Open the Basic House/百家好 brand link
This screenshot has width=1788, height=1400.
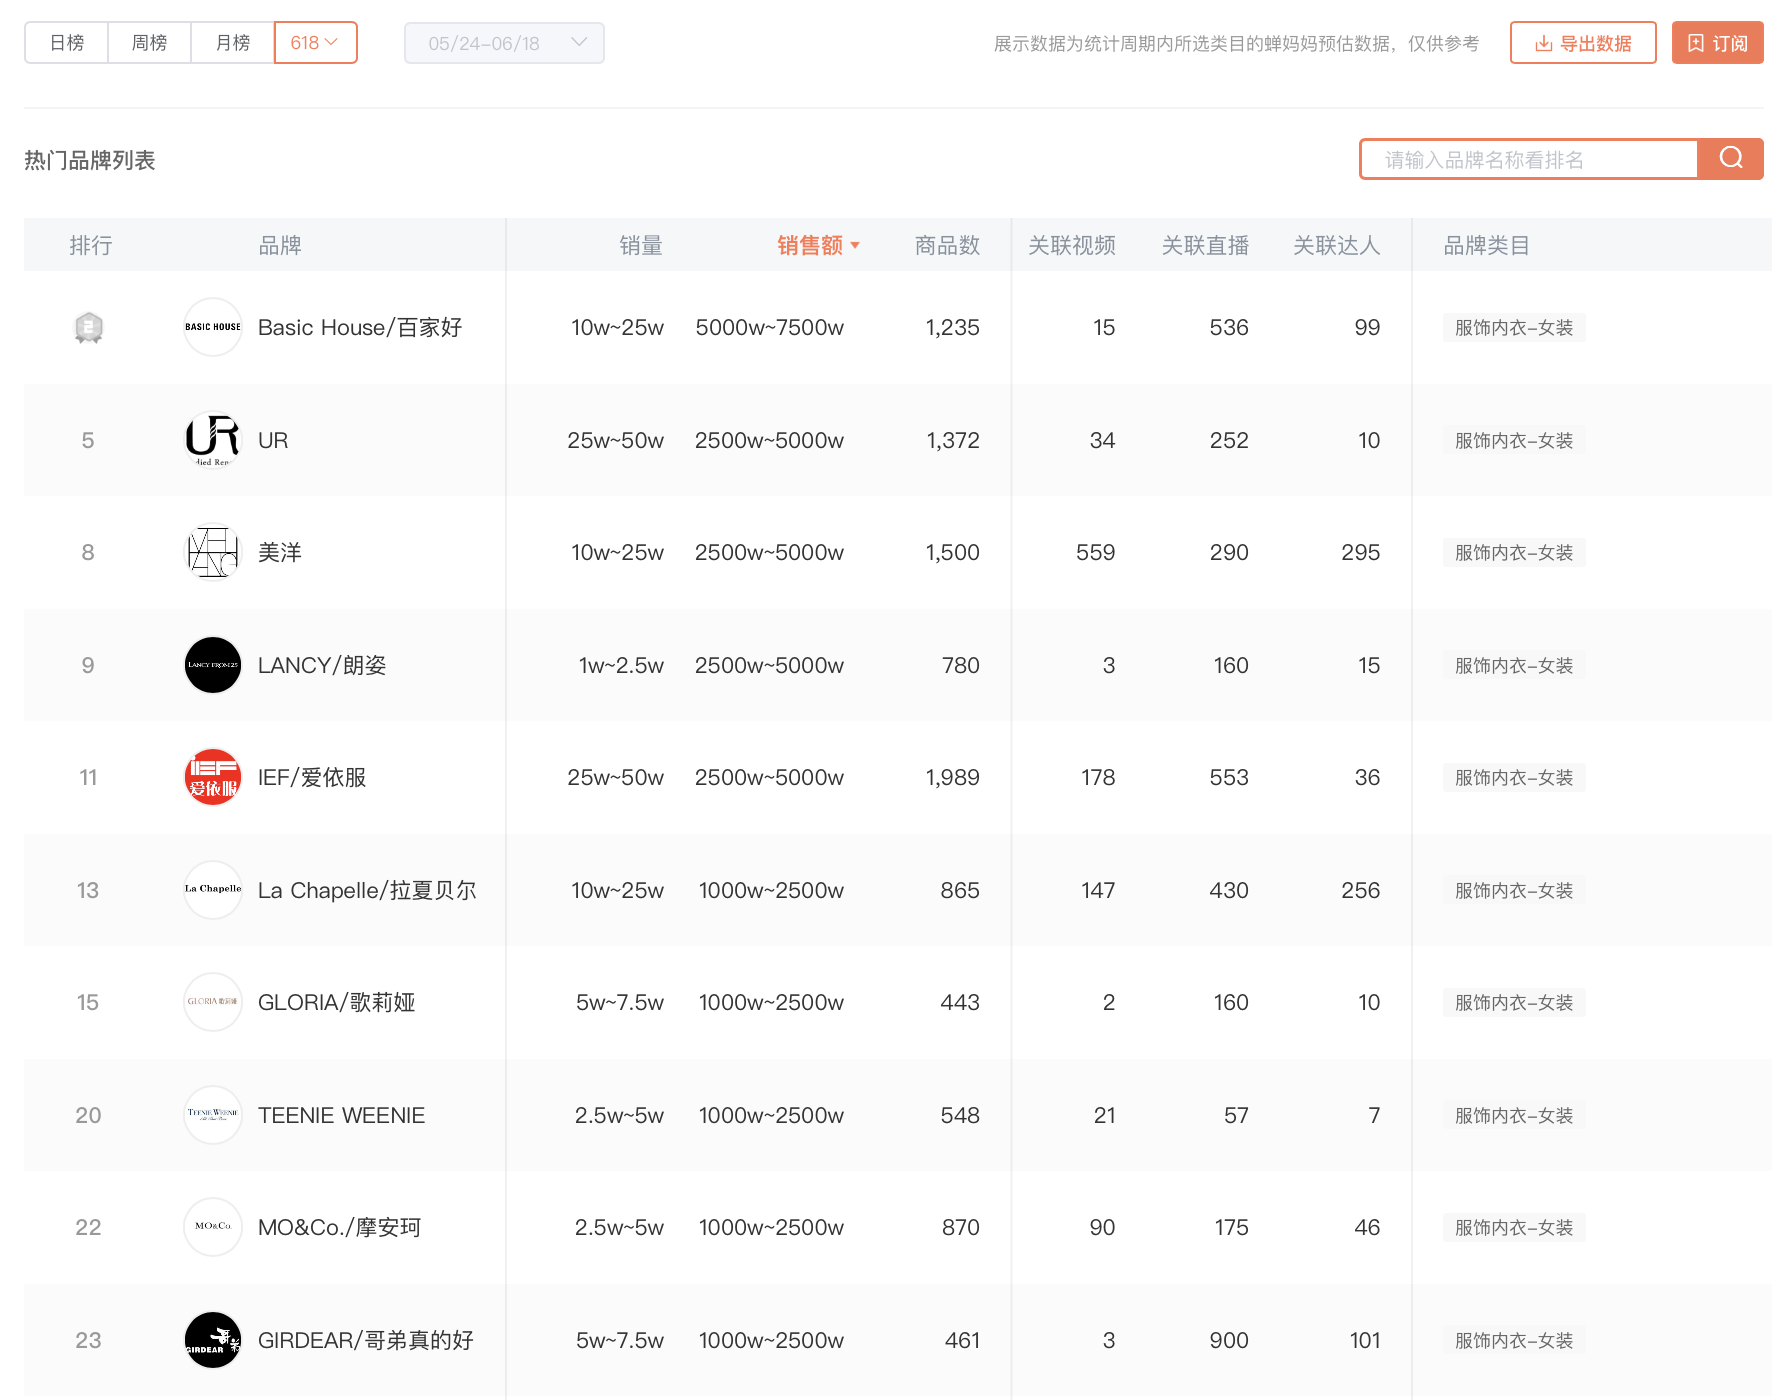[360, 327]
